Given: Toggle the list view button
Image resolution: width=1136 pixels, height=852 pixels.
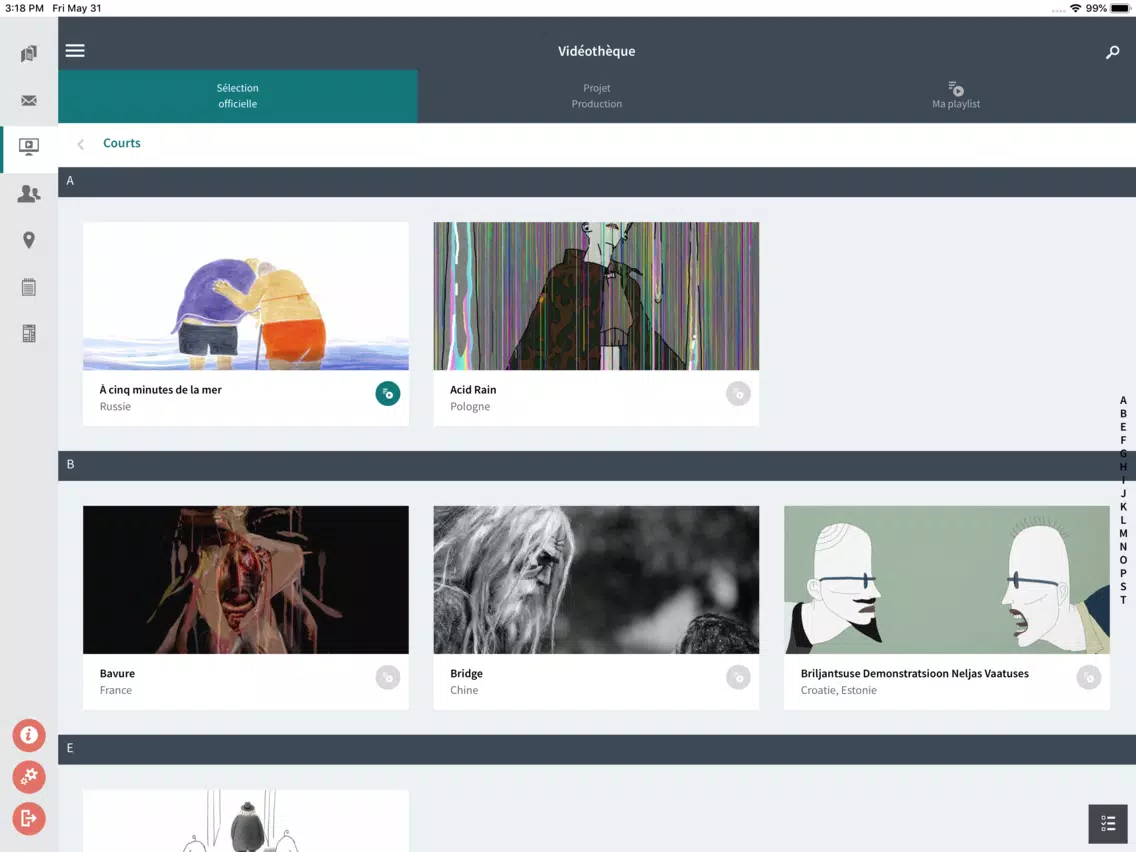Looking at the screenshot, I should 1108,824.
